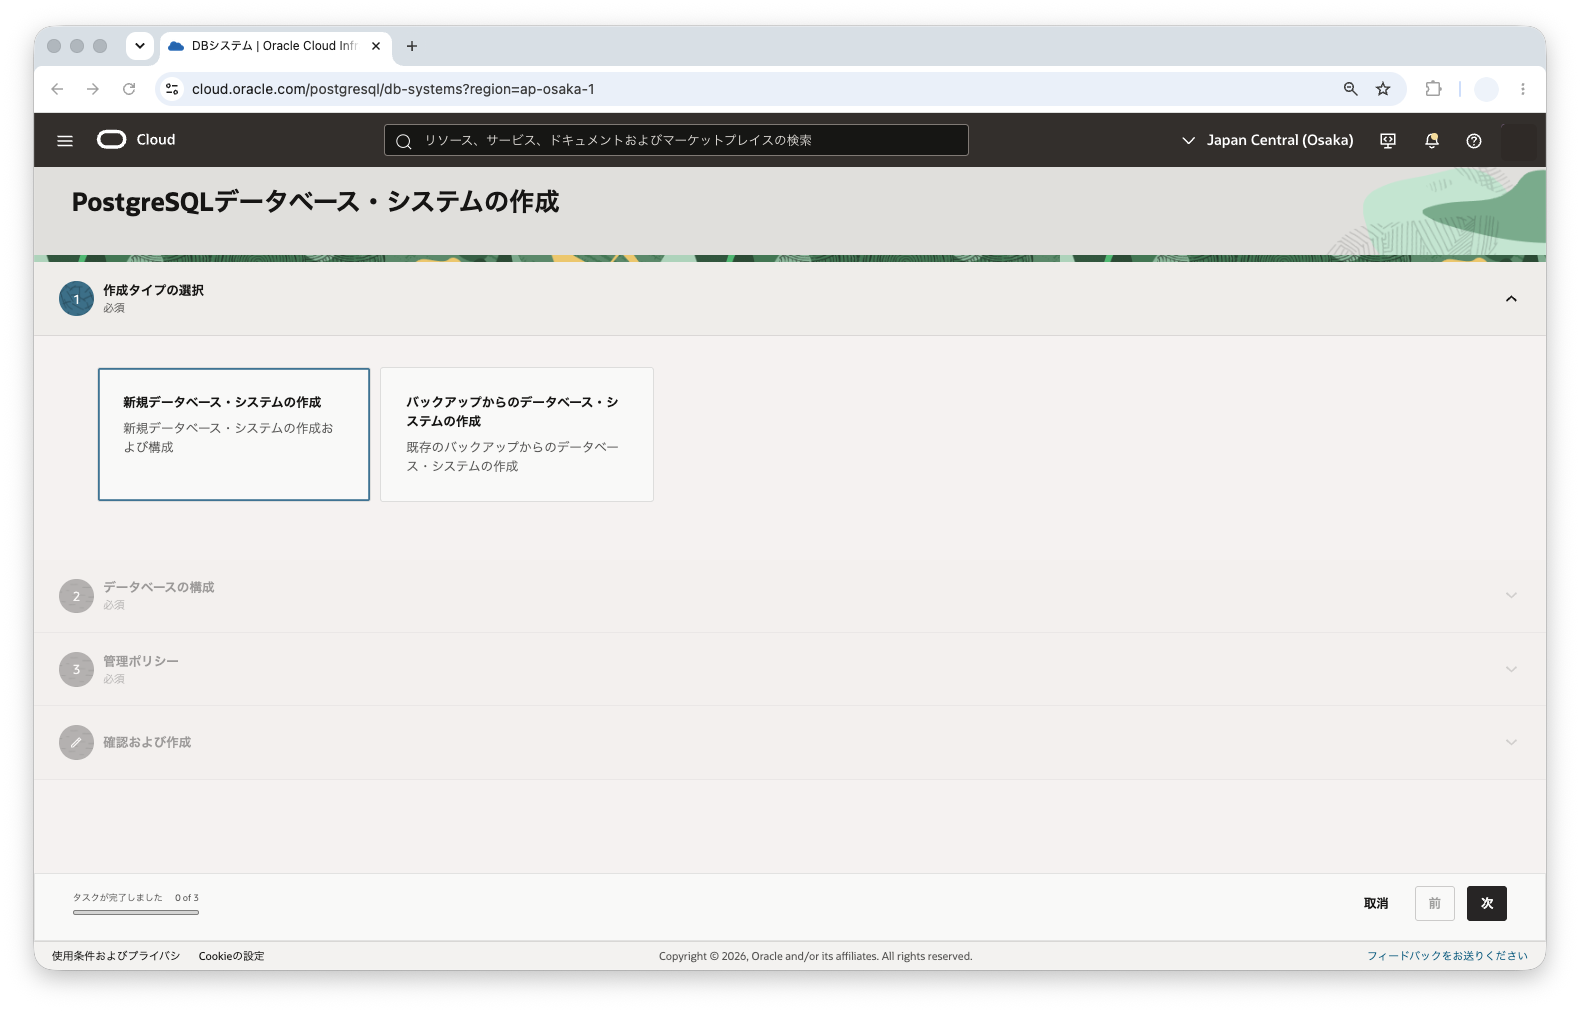Open the help question mark icon
The width and height of the screenshot is (1580, 1012).
tap(1474, 141)
